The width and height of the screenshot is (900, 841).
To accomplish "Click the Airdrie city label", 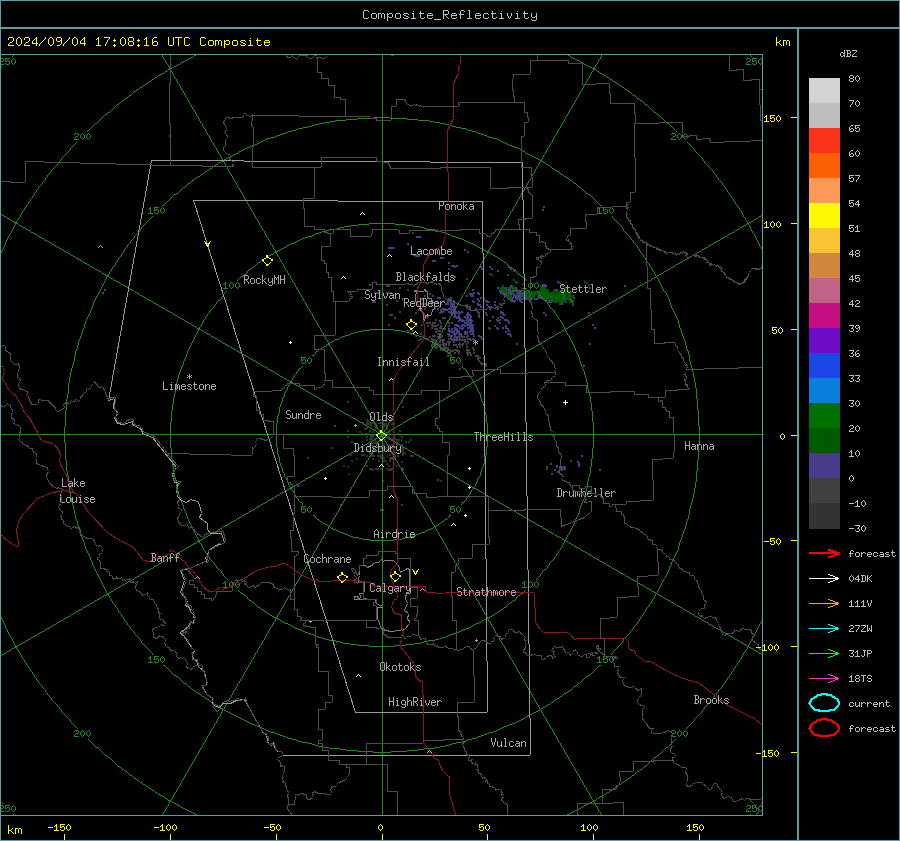I will 394,534.
